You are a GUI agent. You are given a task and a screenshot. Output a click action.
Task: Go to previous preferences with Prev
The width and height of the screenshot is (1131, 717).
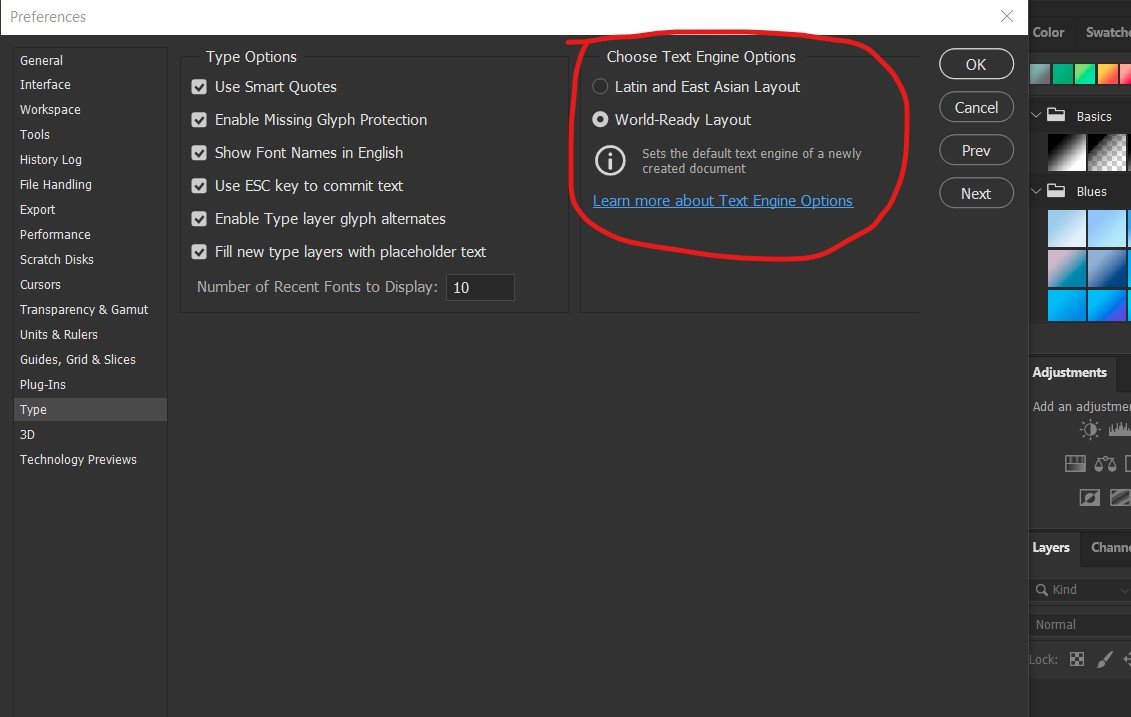pyautogui.click(x=976, y=150)
